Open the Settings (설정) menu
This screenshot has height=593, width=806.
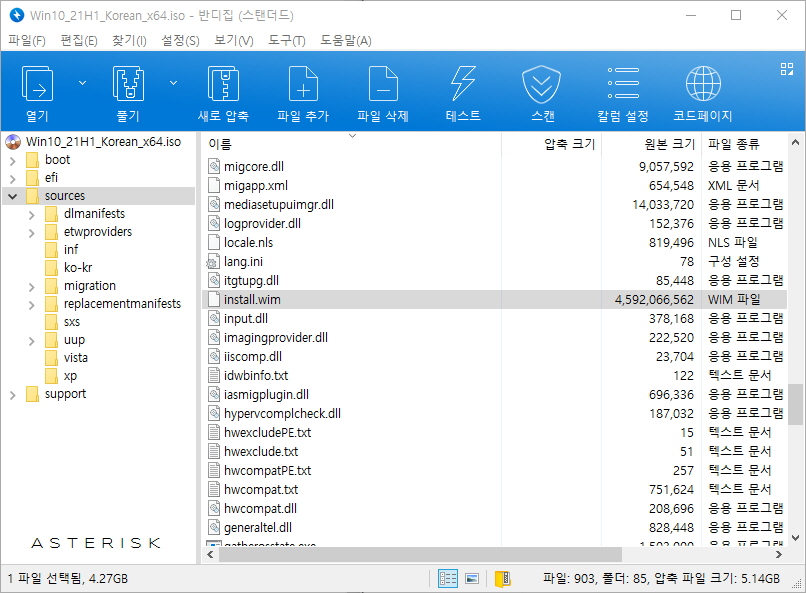180,41
